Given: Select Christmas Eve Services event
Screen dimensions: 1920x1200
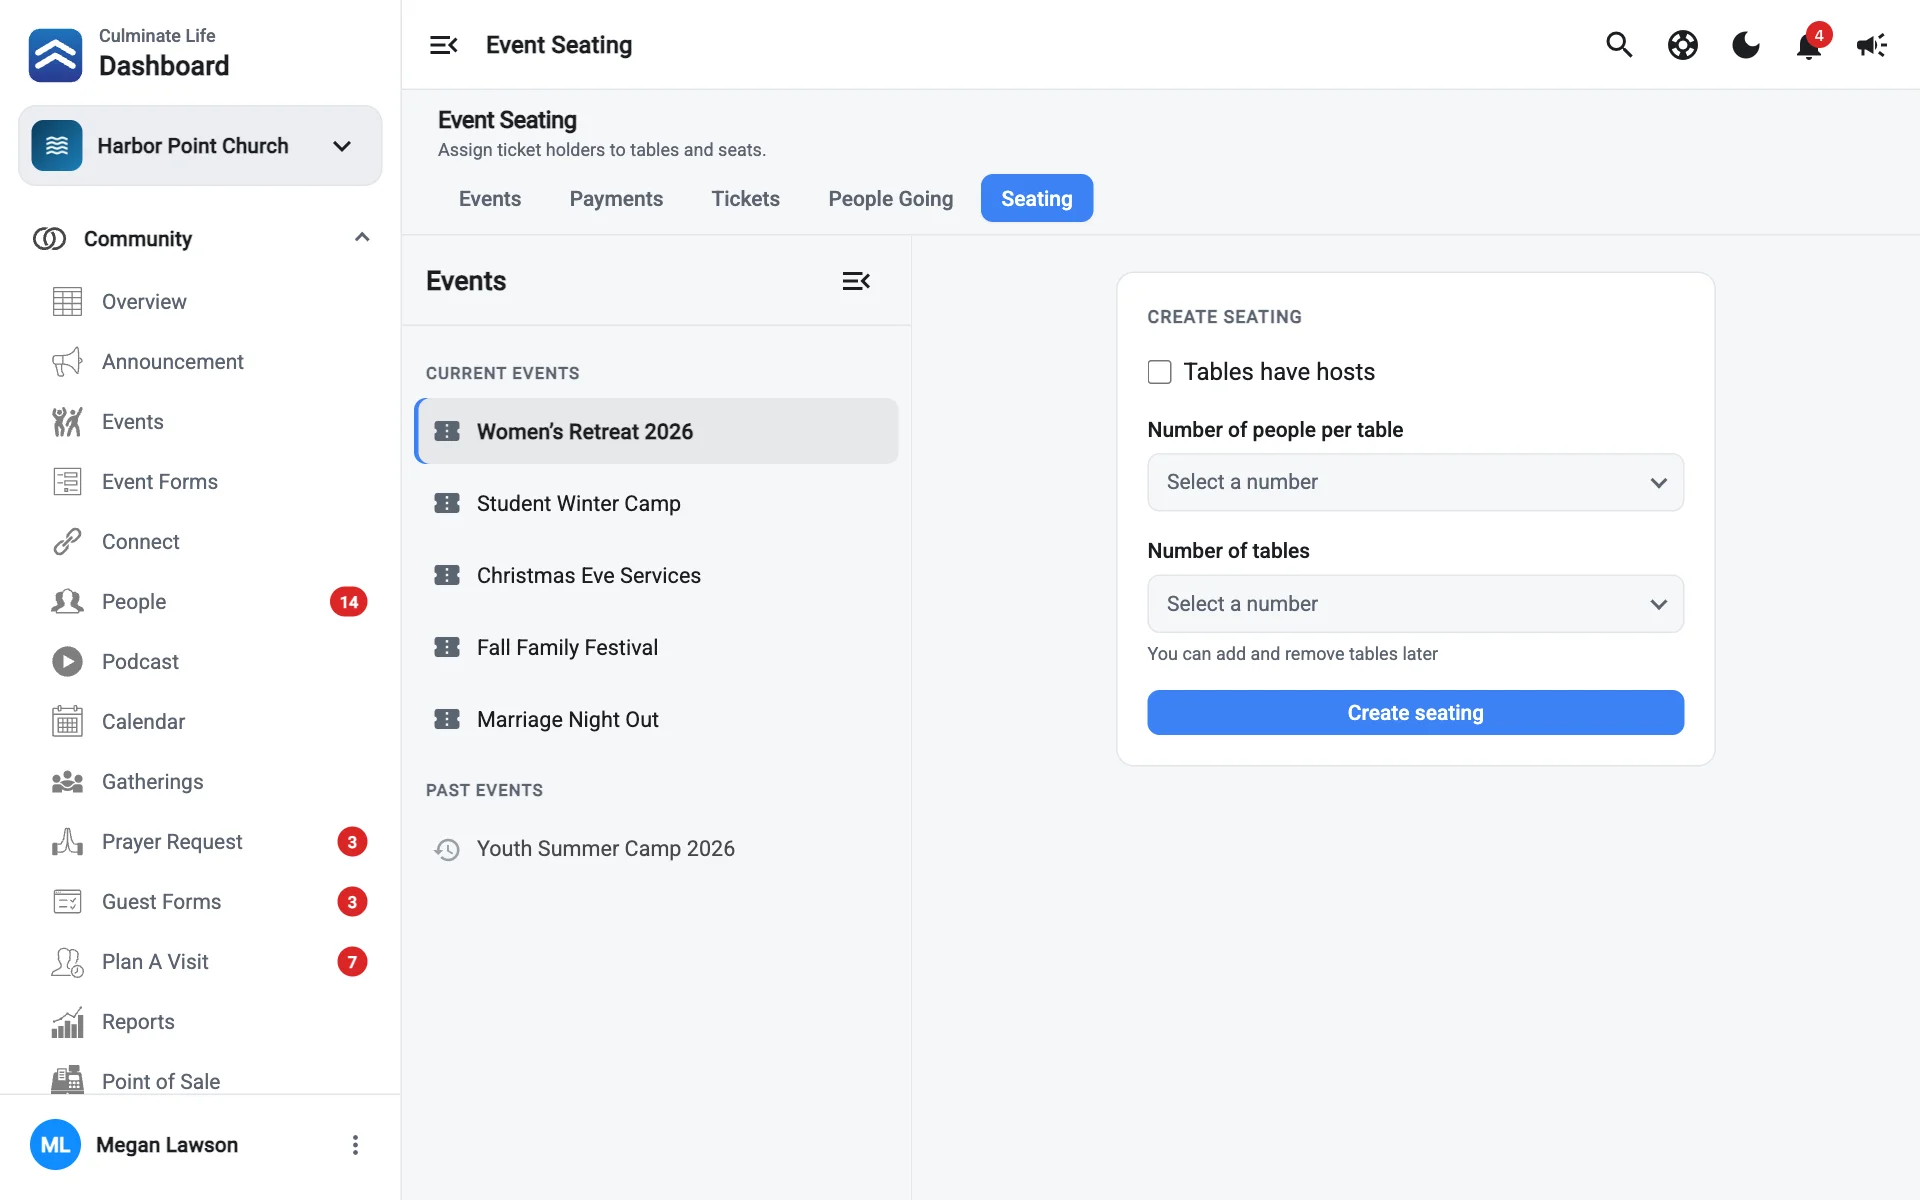Looking at the screenshot, I should point(656,576).
